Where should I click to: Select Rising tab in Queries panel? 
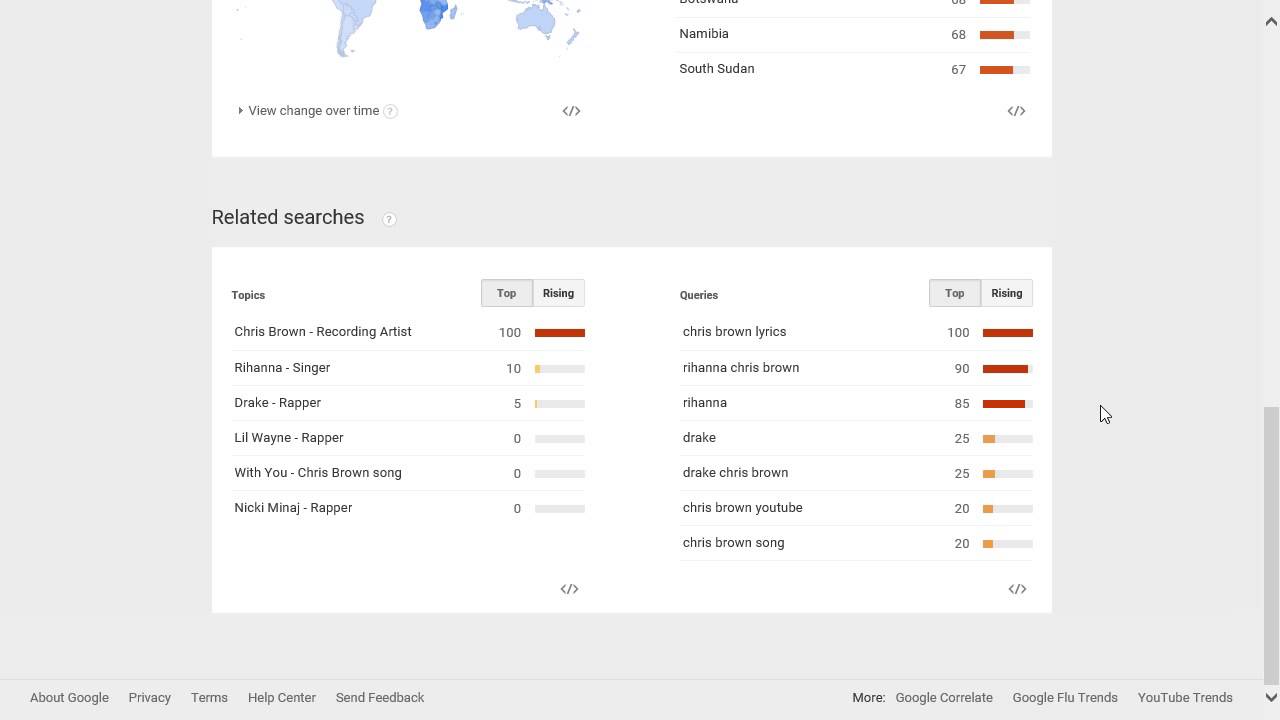(1006, 293)
